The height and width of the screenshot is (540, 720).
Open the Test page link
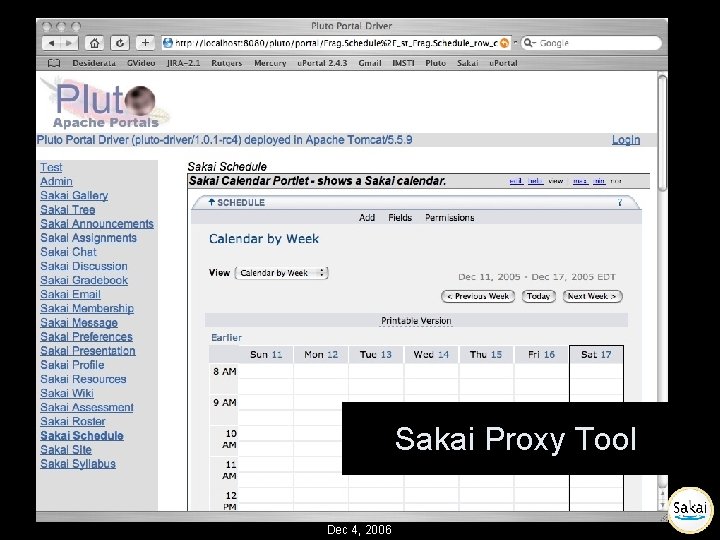click(x=51, y=167)
